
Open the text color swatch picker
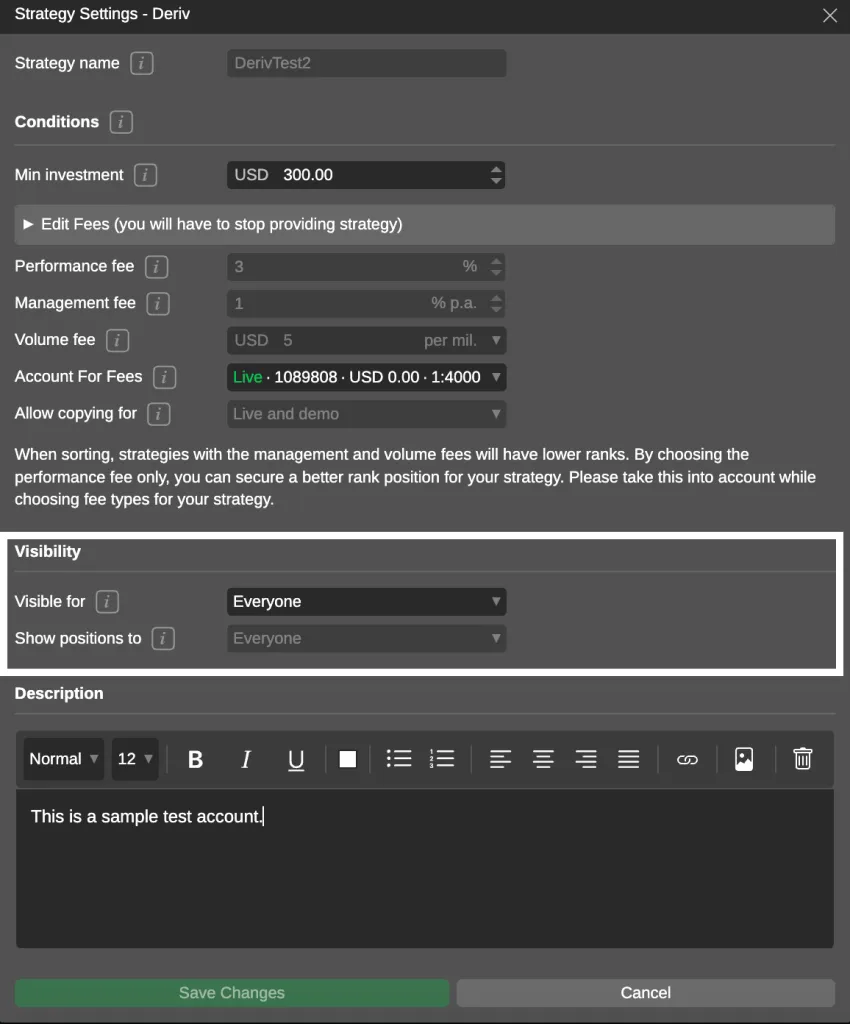(347, 758)
